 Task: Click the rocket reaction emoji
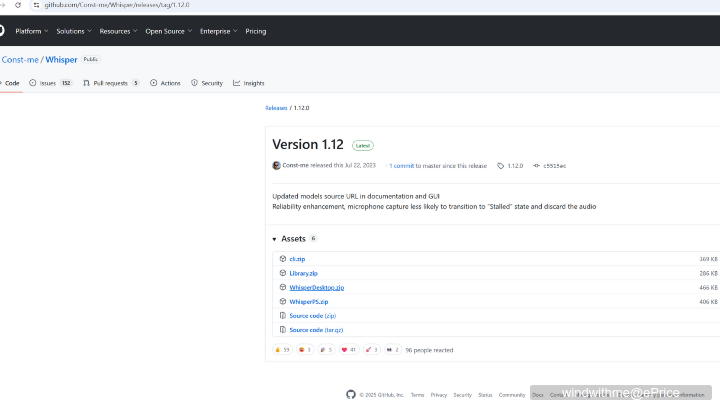tap(368, 350)
